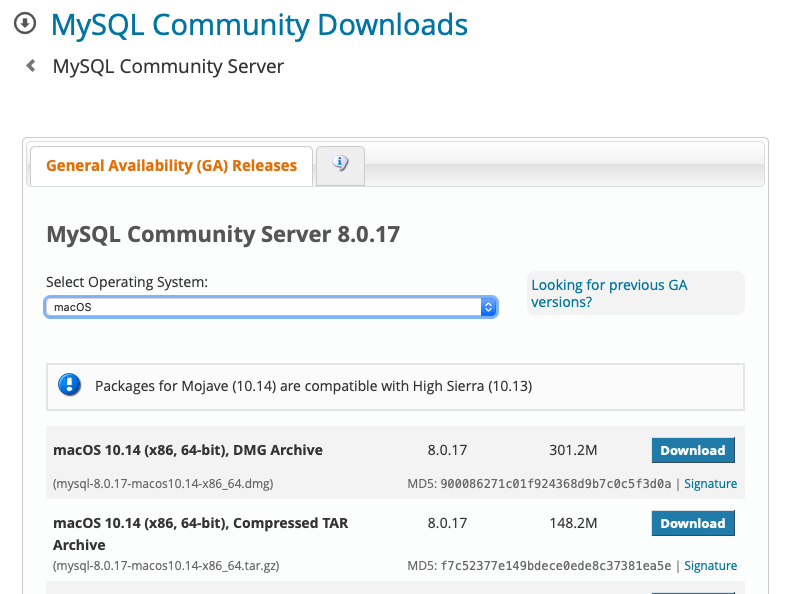Click macOS 10.14 DMG Archive title text
Screen dimensions: 785x594
188,450
